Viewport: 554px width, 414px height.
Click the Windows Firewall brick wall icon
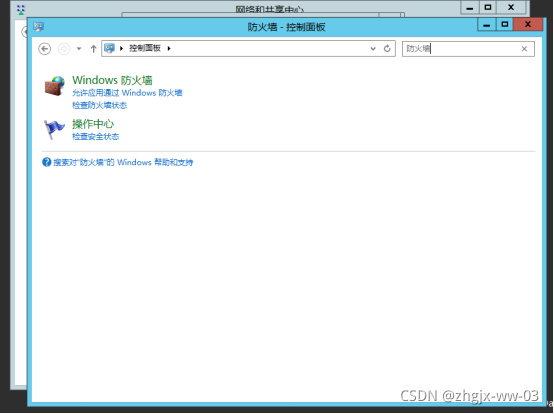pyautogui.click(x=55, y=86)
